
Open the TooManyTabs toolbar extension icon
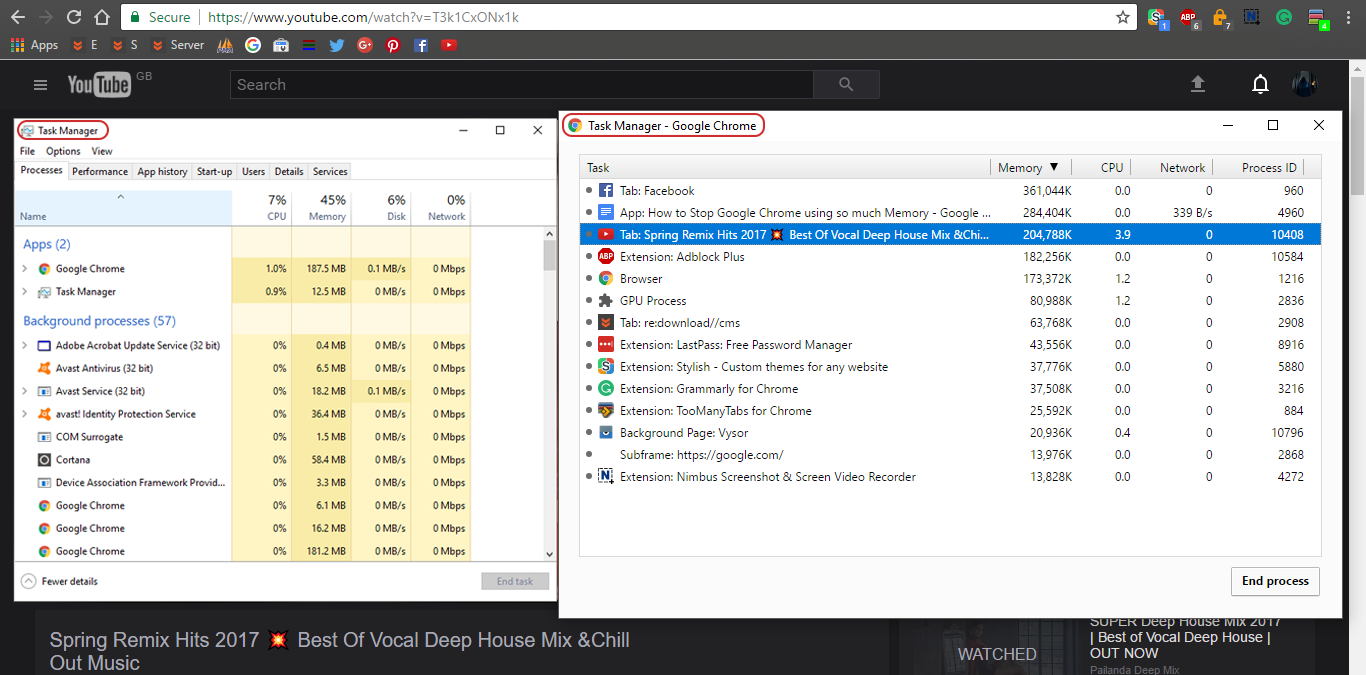click(1317, 17)
